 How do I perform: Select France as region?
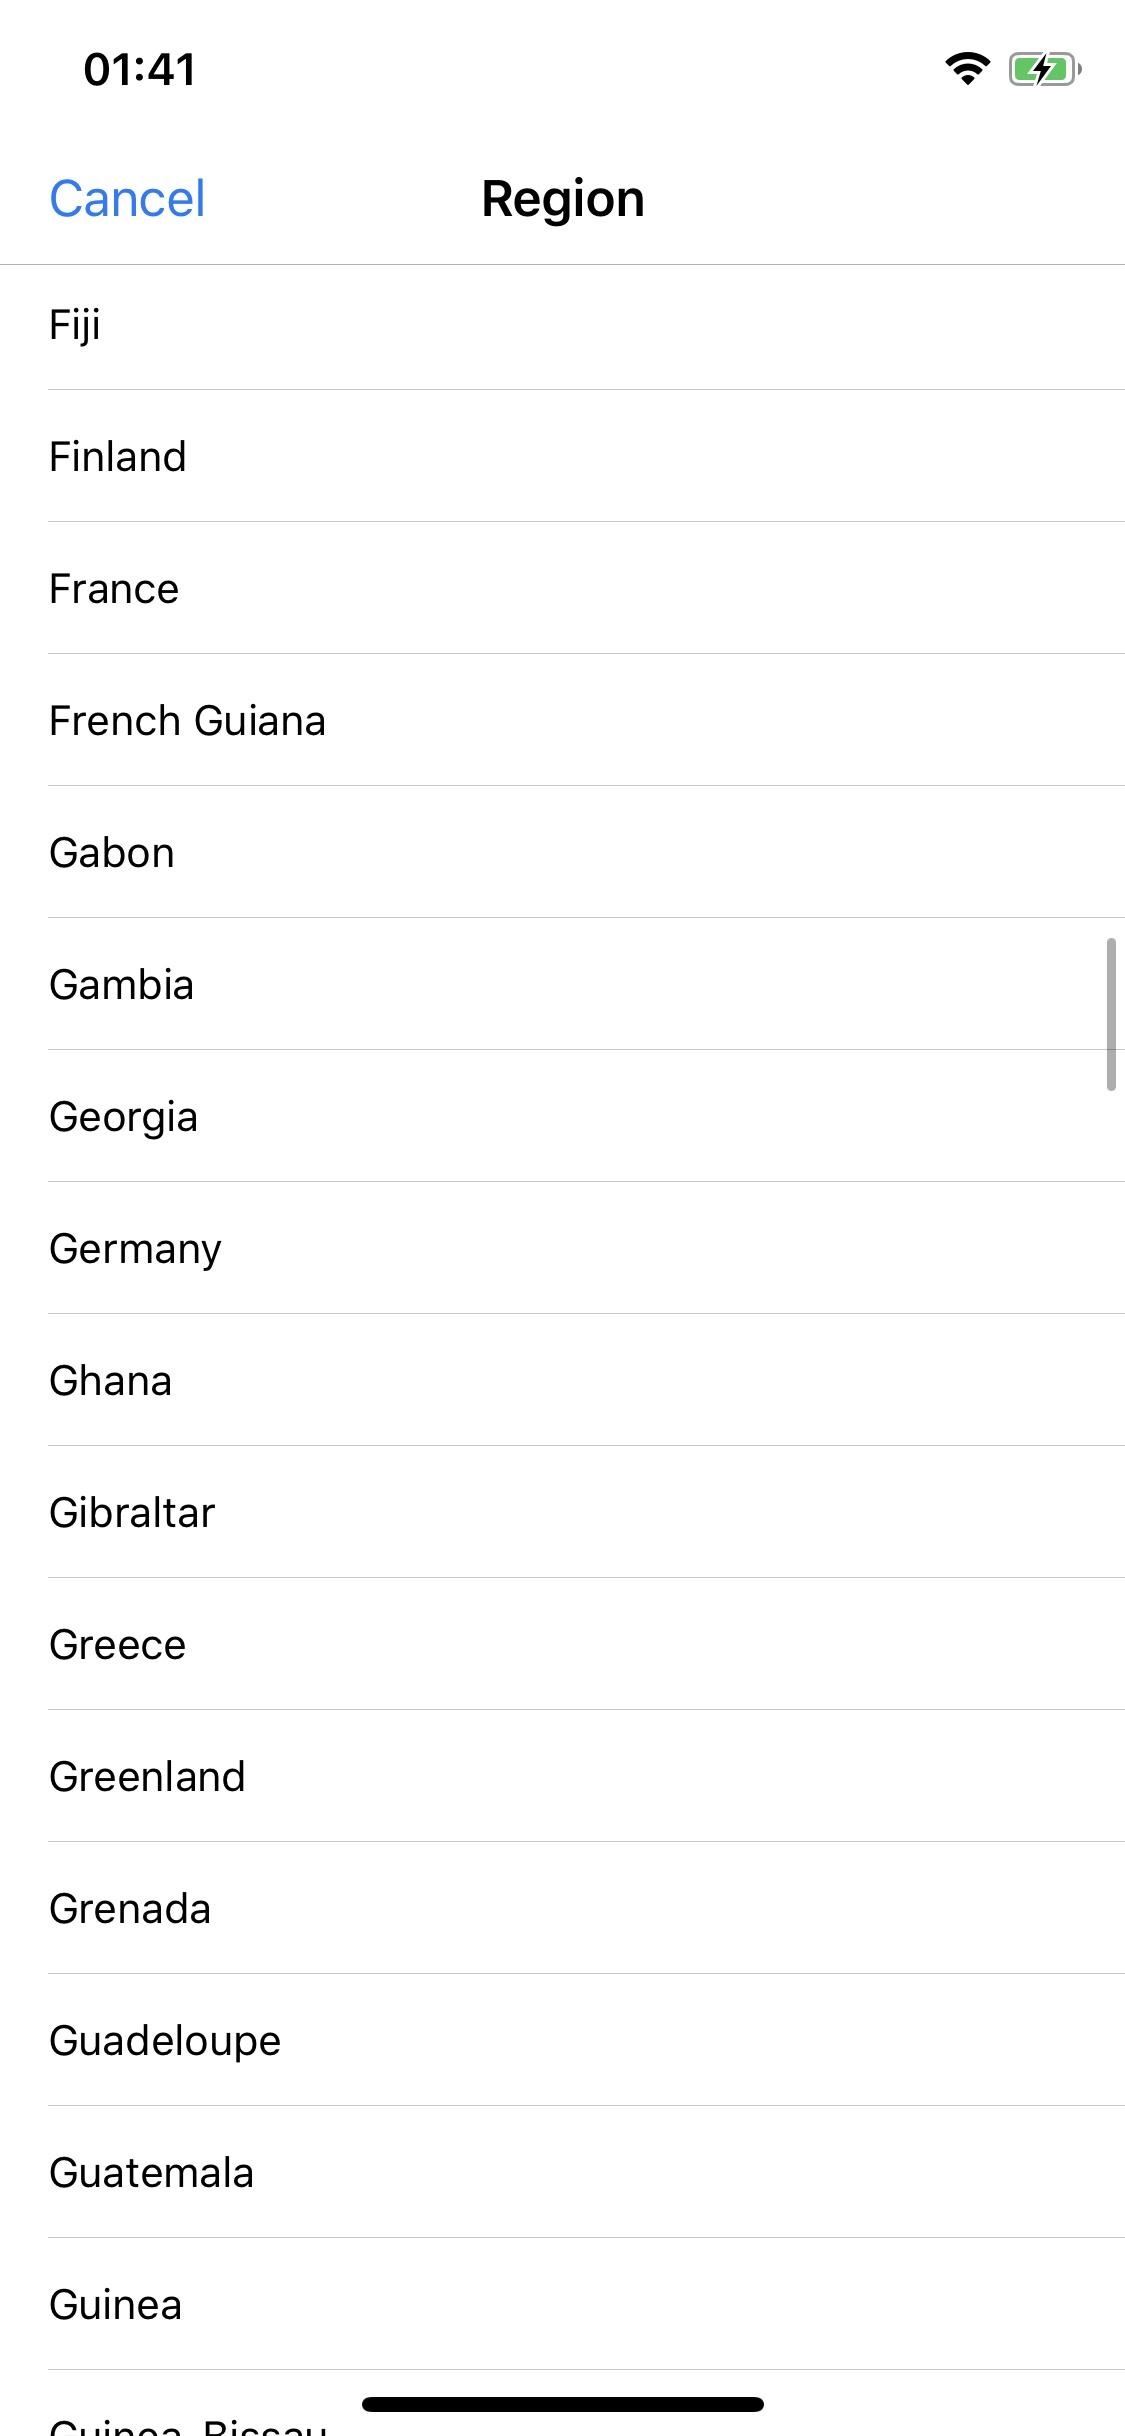(x=562, y=589)
